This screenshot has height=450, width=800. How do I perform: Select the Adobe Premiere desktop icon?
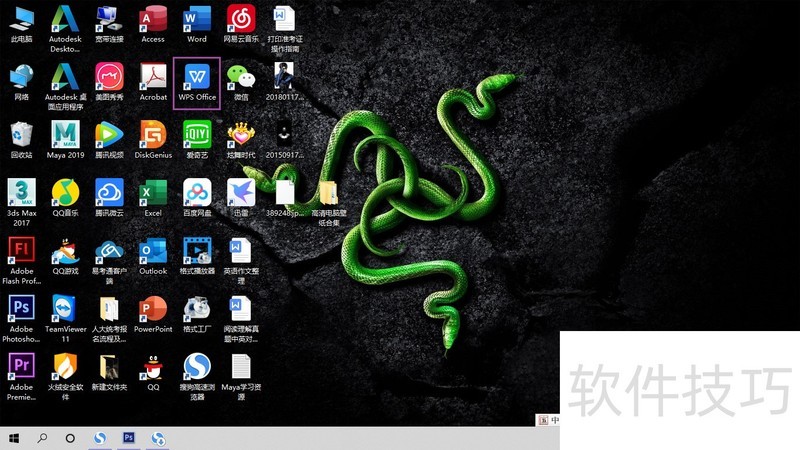[x=21, y=377]
